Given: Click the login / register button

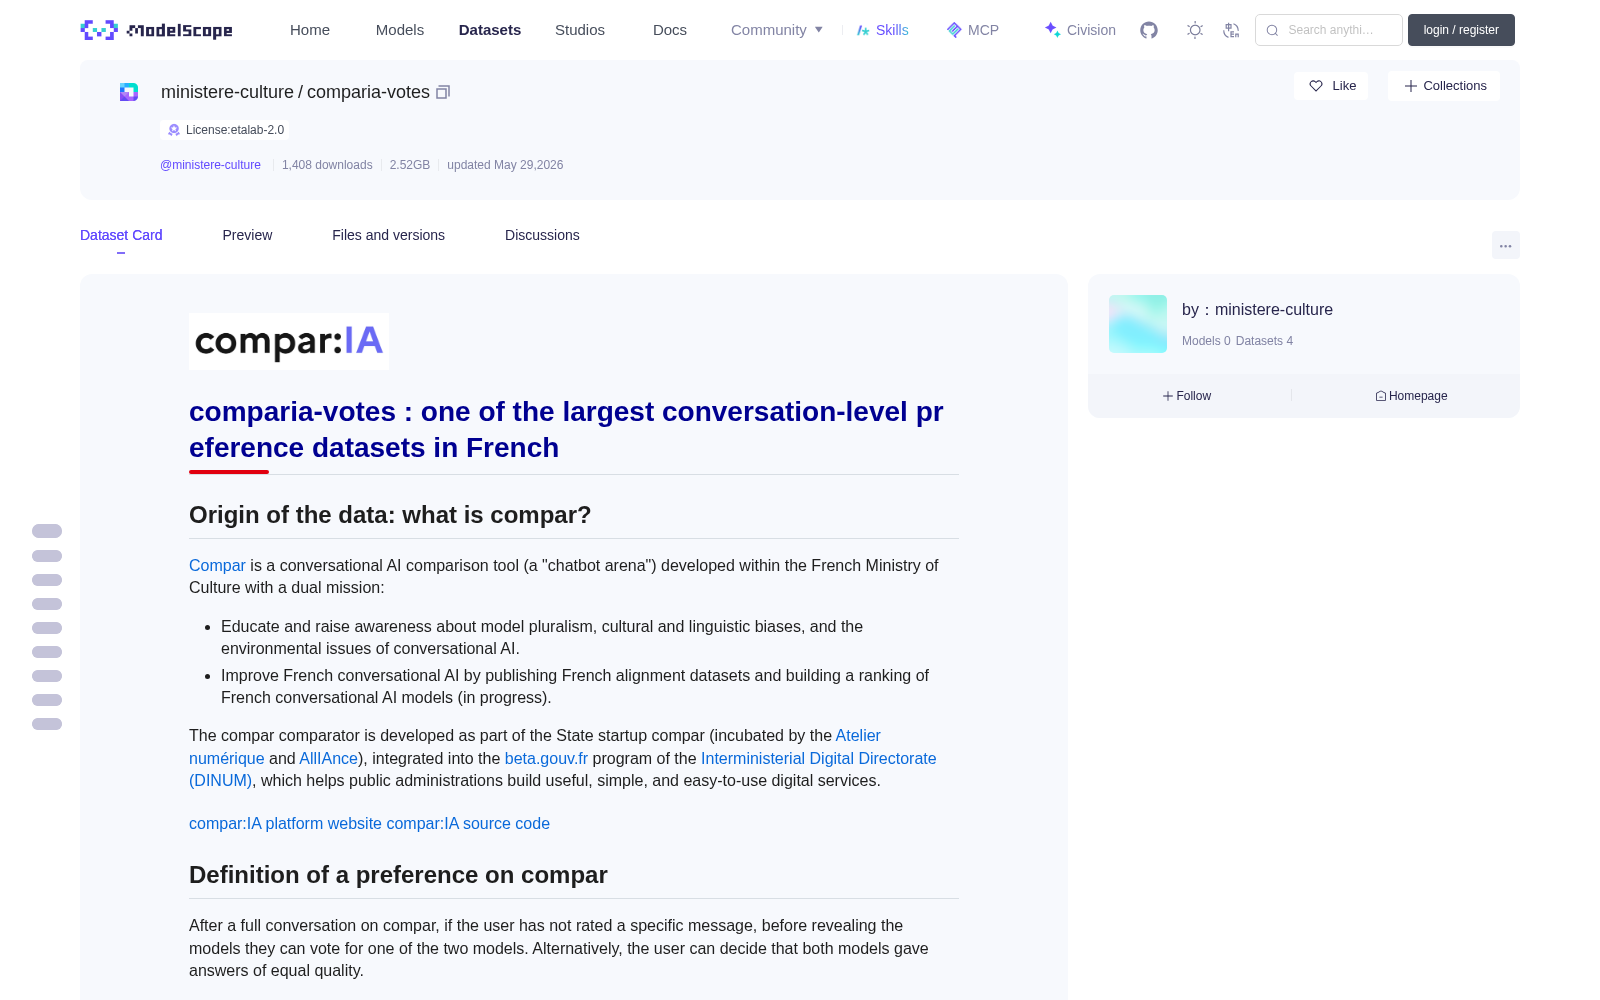Looking at the screenshot, I should pos(1461,30).
